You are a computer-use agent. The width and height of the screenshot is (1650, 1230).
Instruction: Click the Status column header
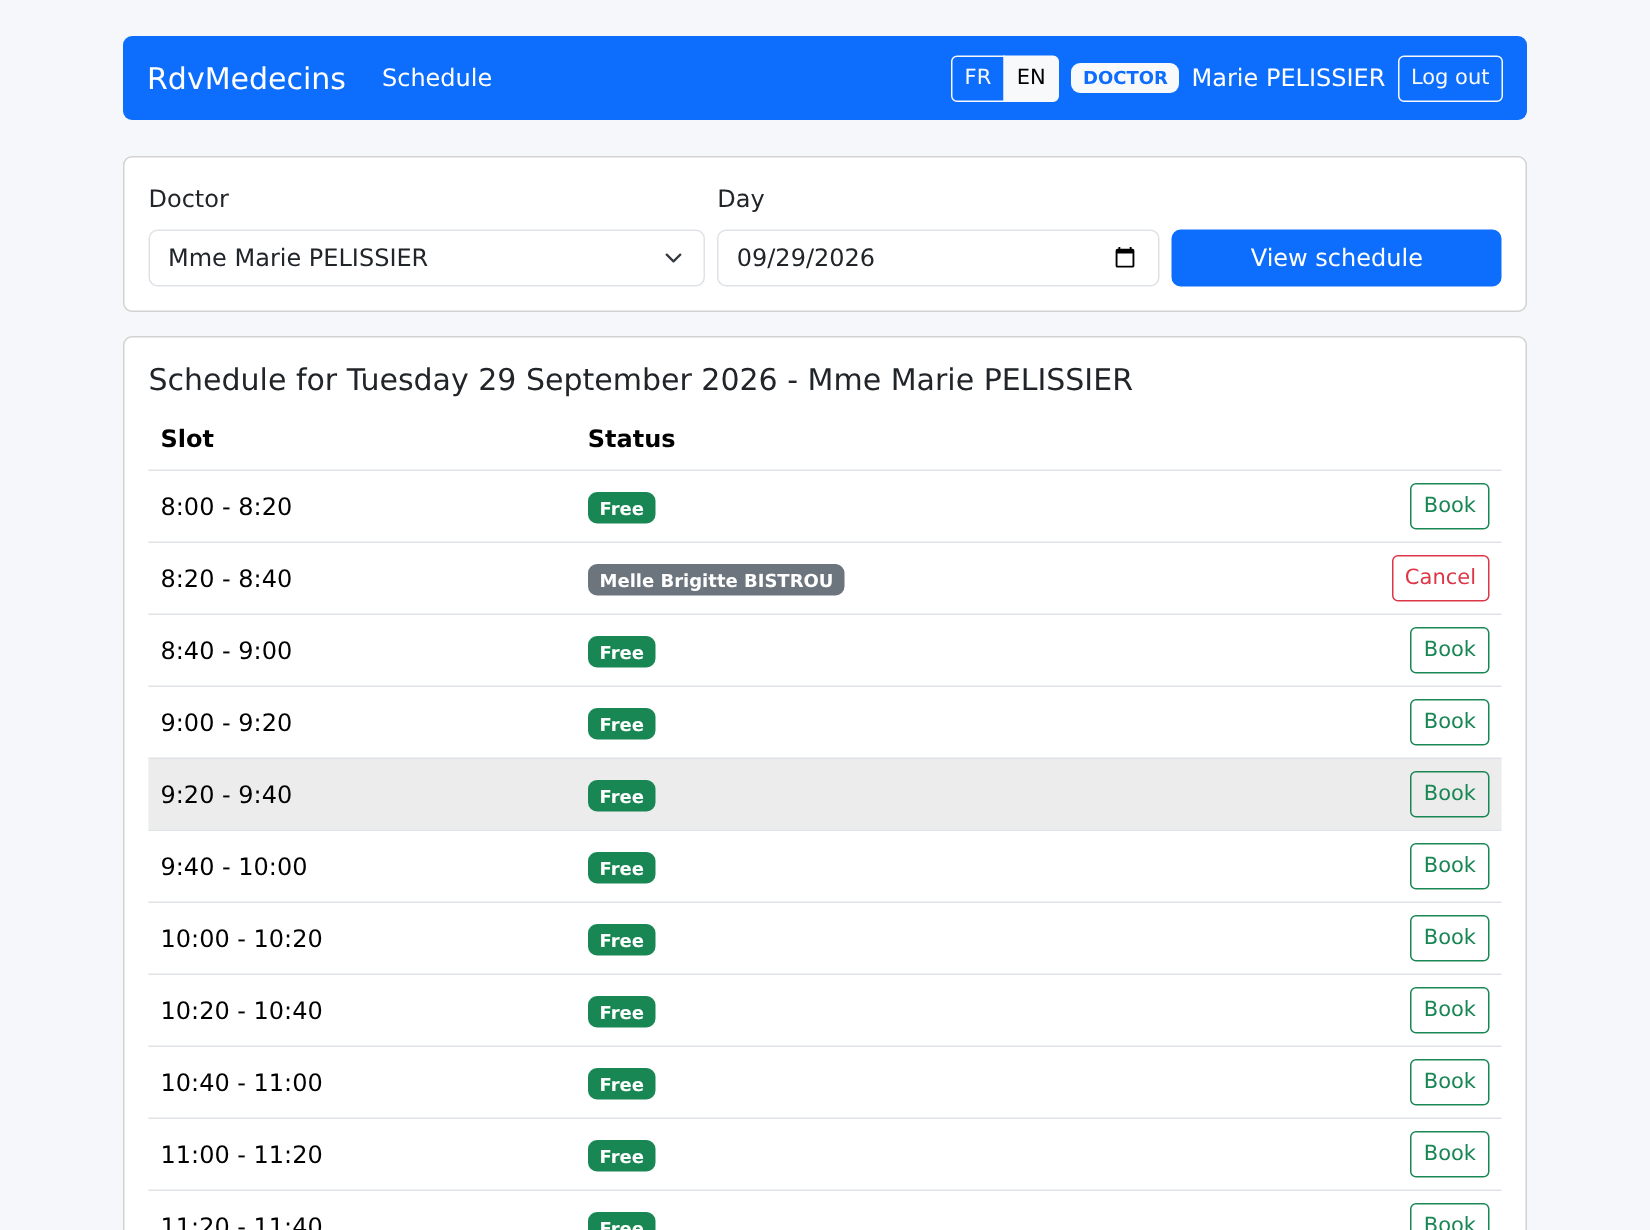631,439
